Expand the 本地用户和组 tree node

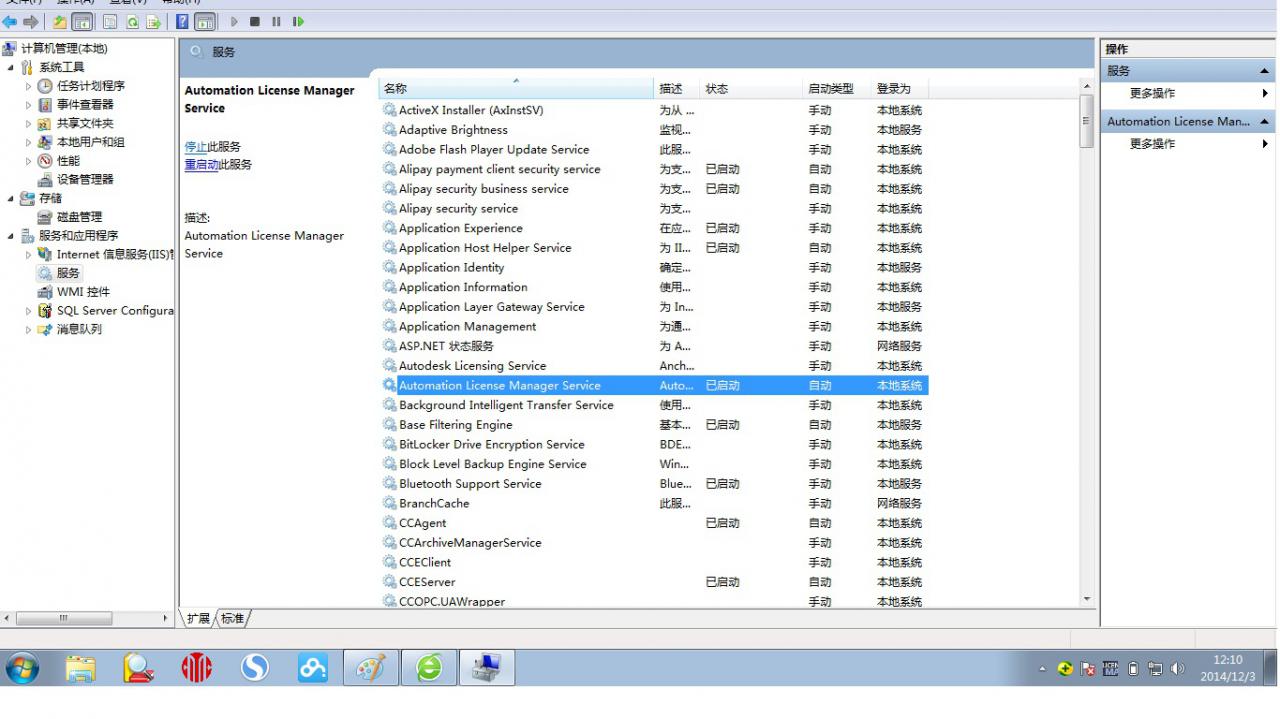(29, 142)
